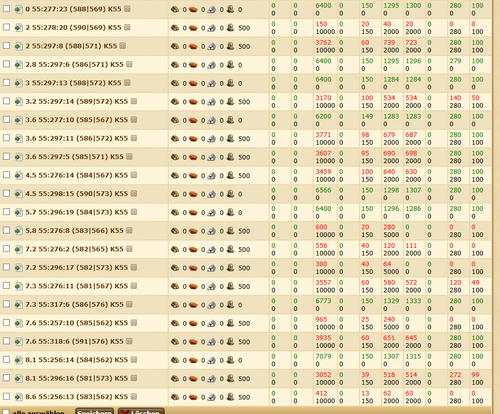
Task: Click small square icon after 7.2 55:276:2 name
Action: 129,249
